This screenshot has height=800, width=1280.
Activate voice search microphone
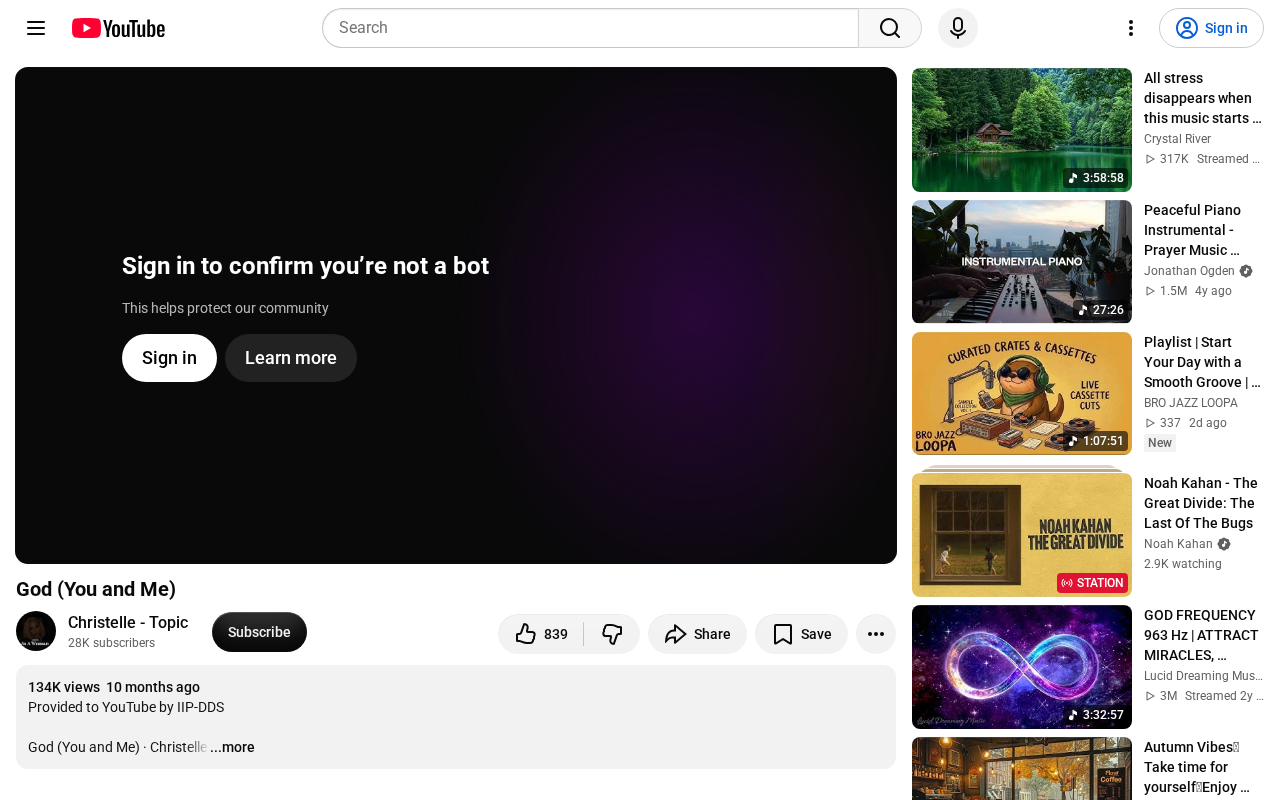(958, 28)
